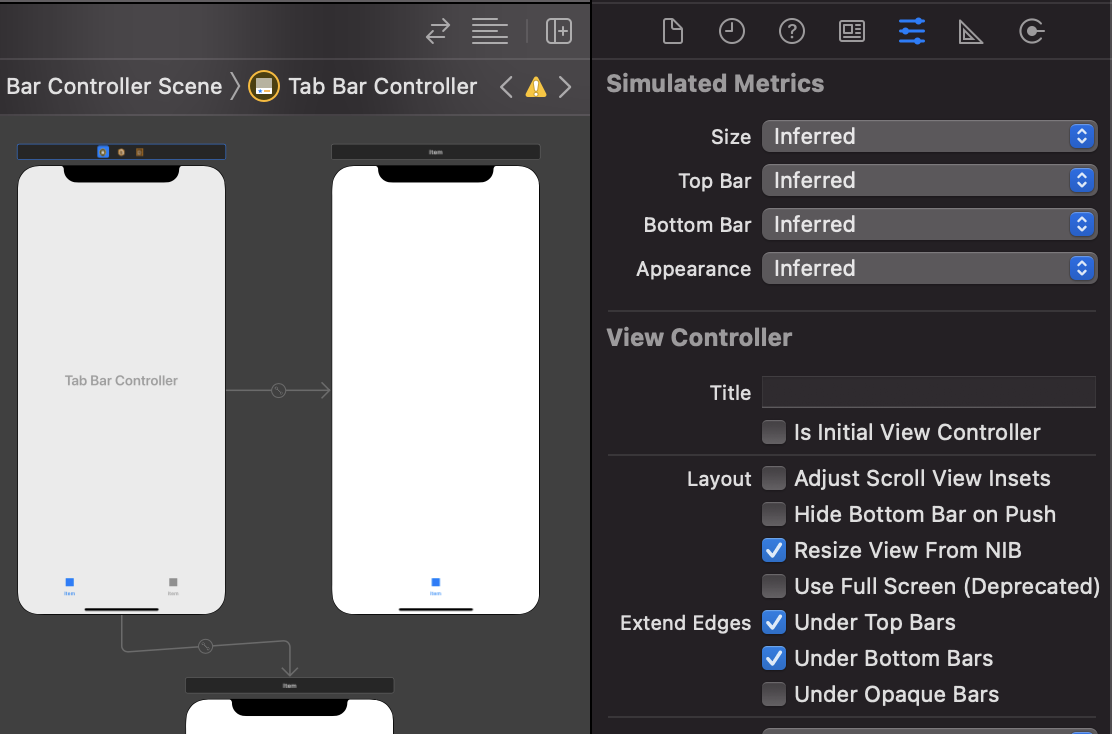The height and width of the screenshot is (734, 1112).
Task: Select the Tab Bar Controller scene canvas
Action: 121,390
